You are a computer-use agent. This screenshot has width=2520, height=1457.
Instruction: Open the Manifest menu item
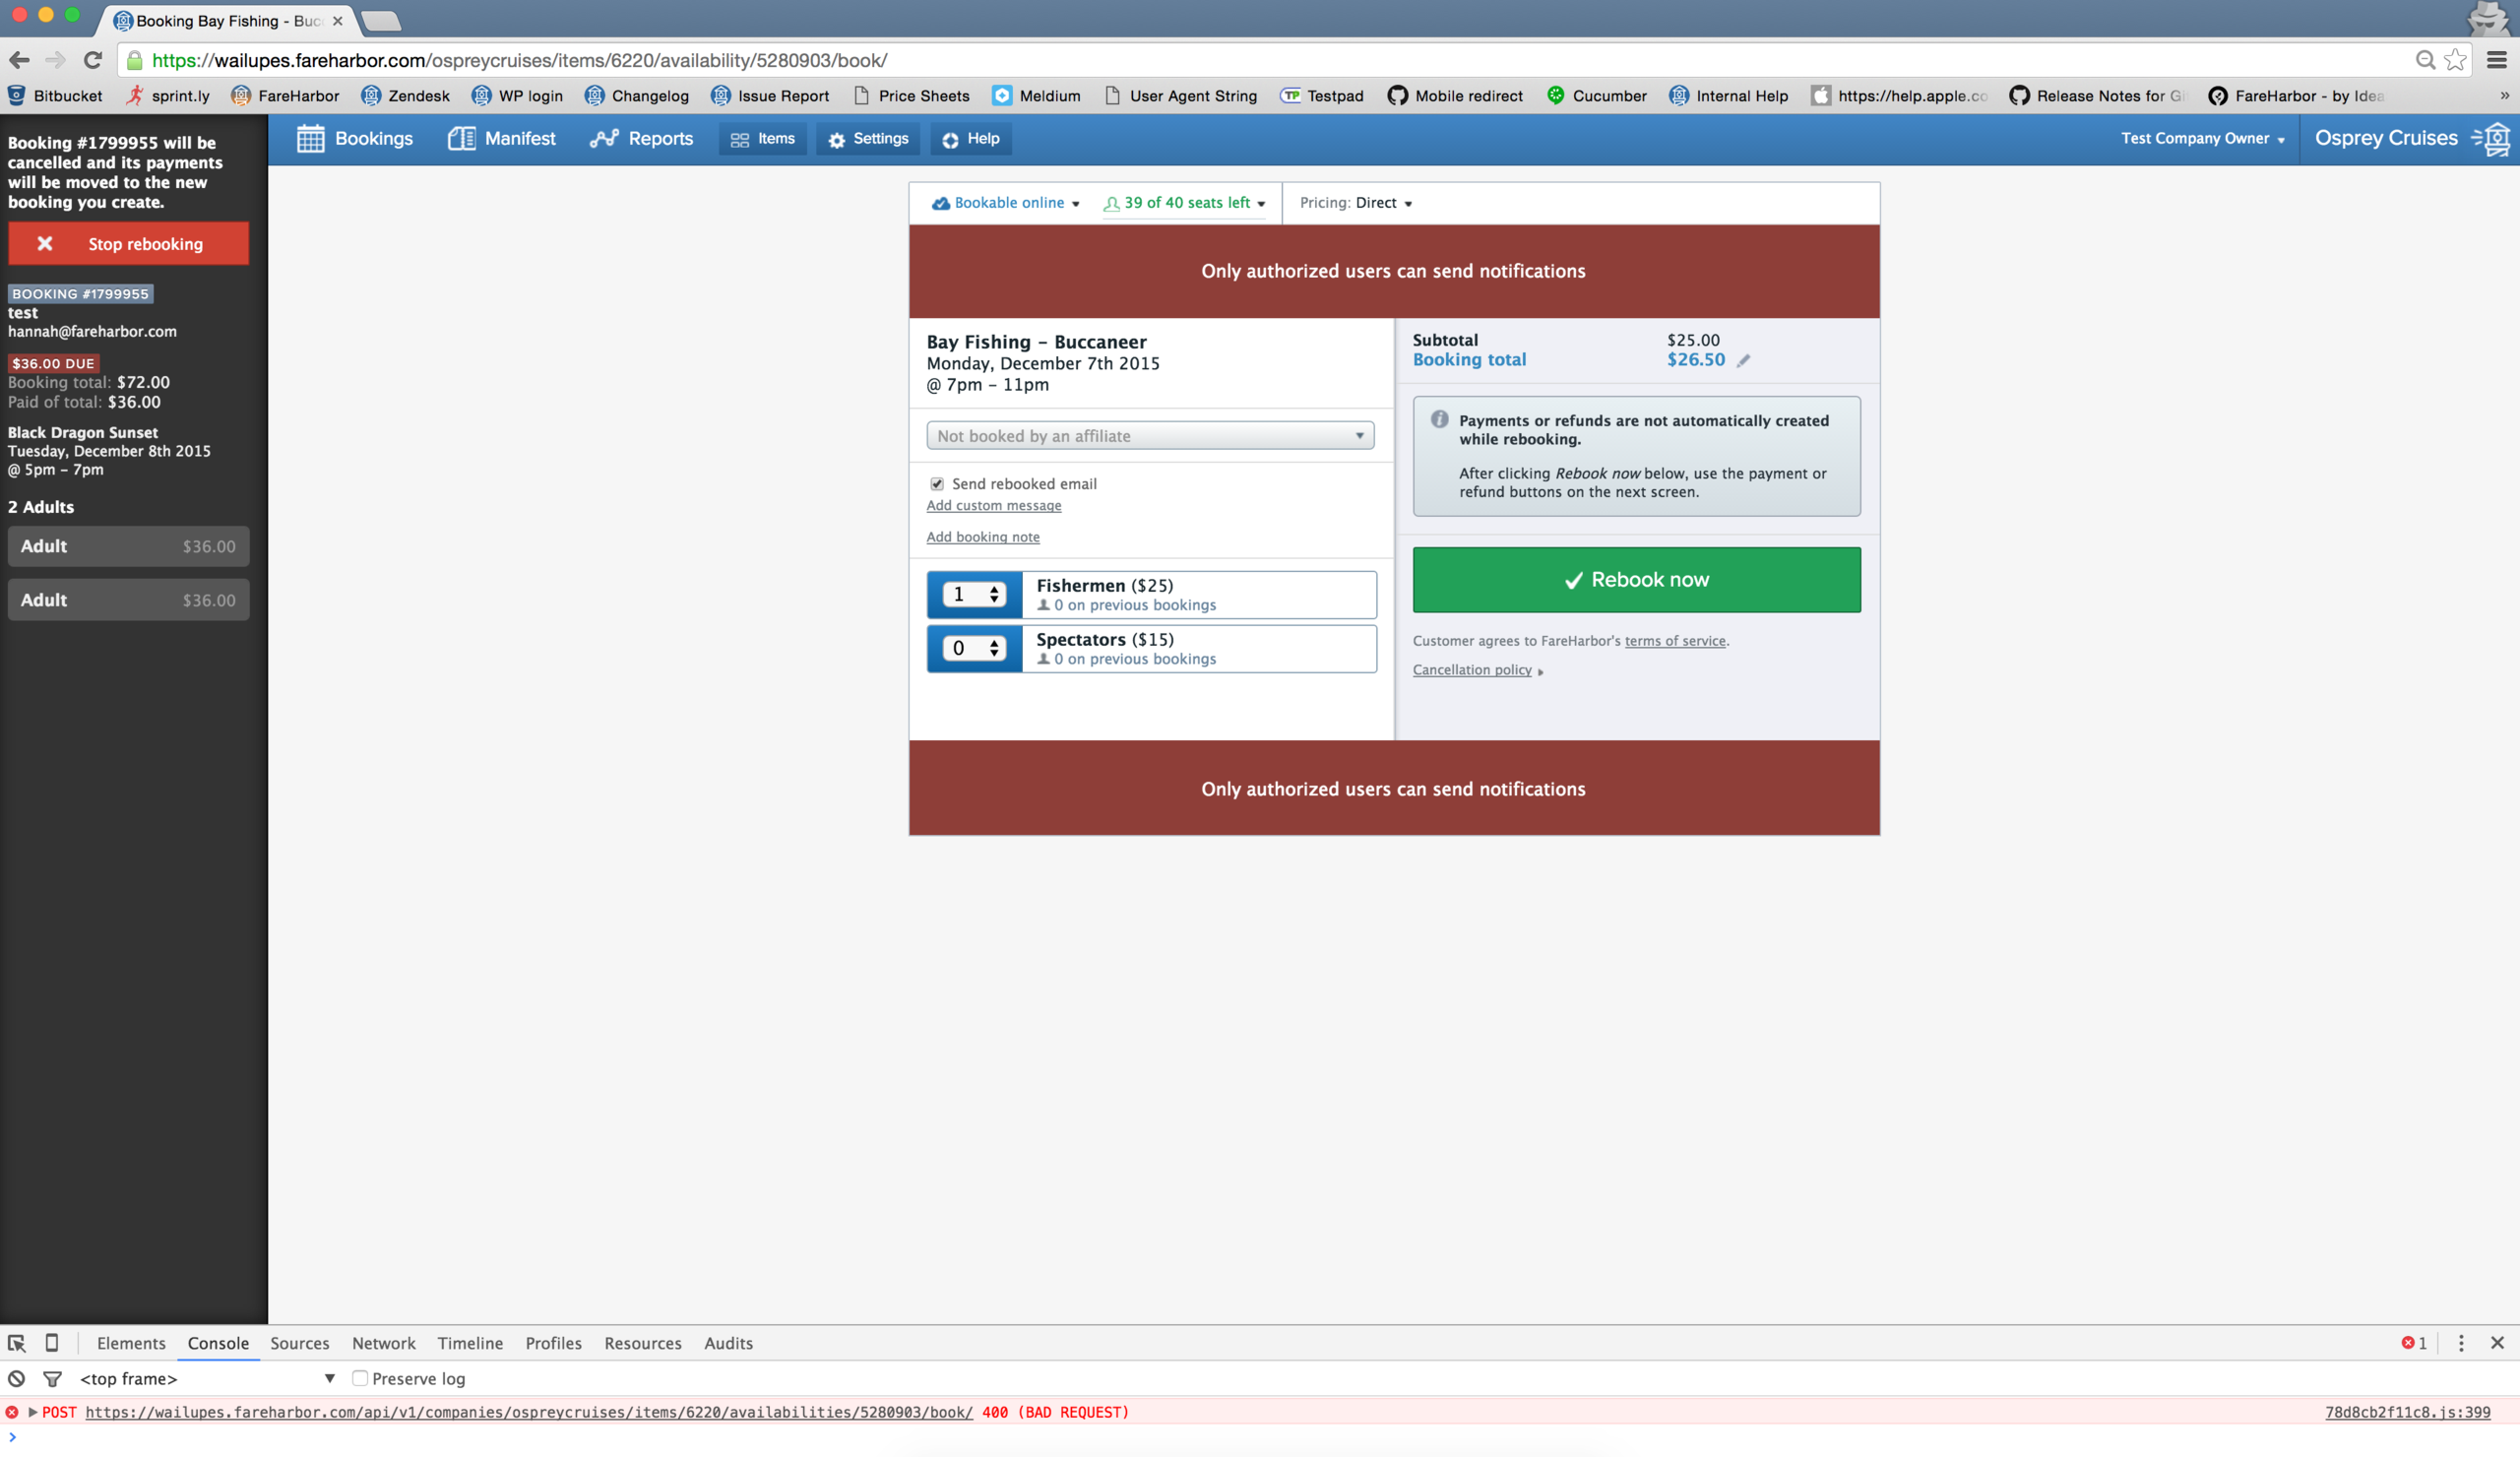pos(502,139)
